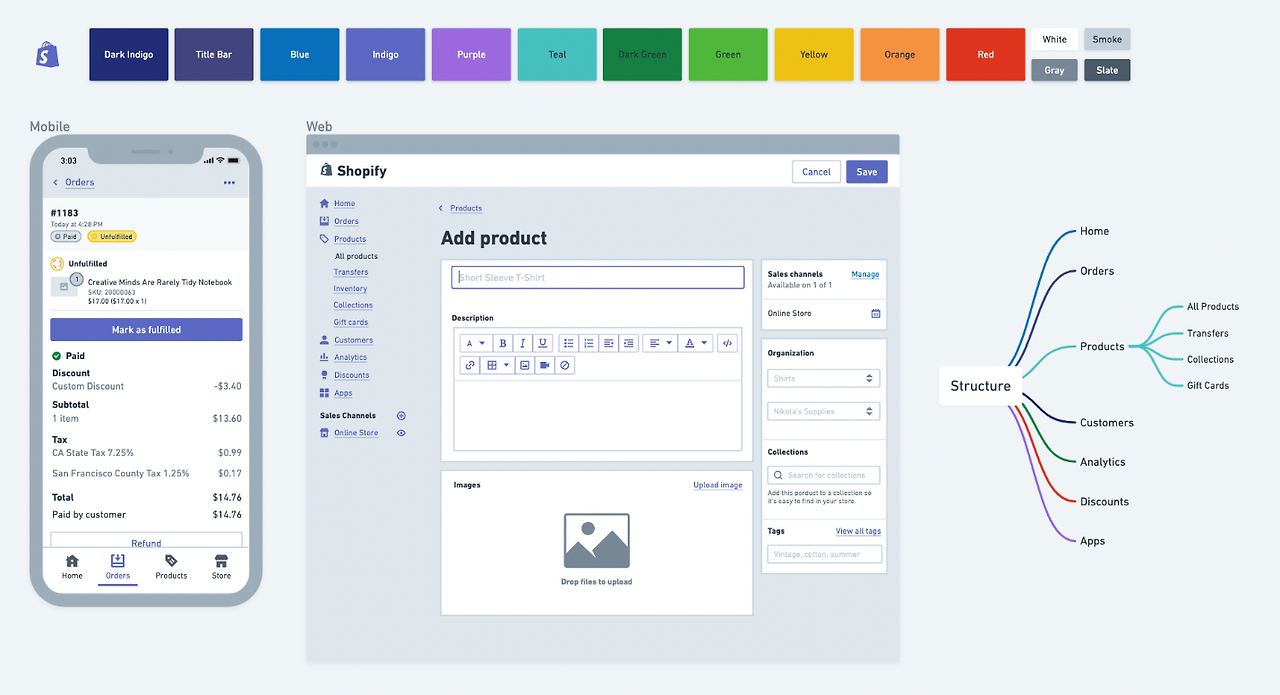Click the Cancel button
Viewport: 1280px width, 695px height.
click(x=816, y=171)
